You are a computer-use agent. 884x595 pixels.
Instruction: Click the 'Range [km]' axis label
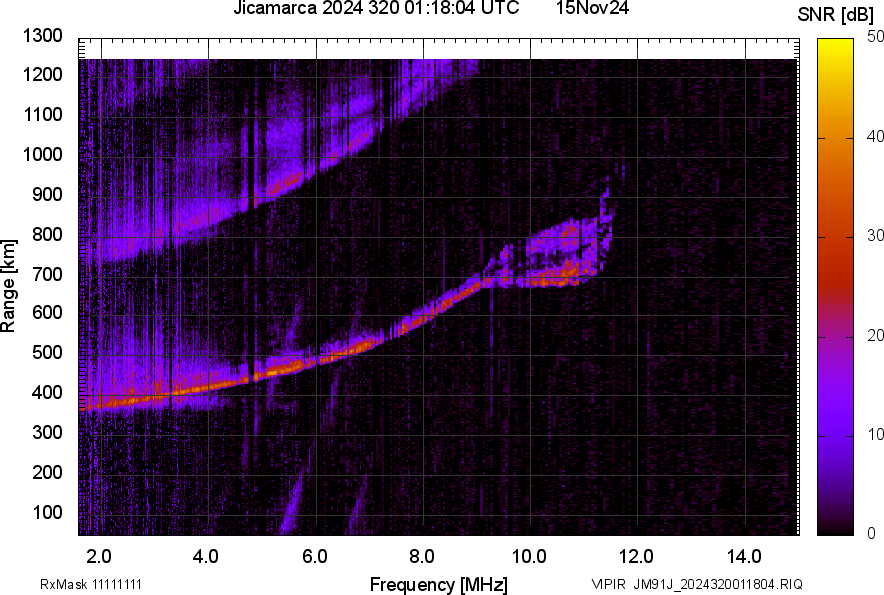pos(8,286)
